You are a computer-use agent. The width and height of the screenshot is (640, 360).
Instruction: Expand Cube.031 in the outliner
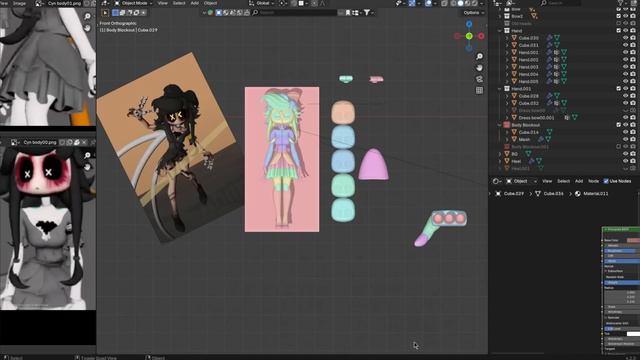507,45
